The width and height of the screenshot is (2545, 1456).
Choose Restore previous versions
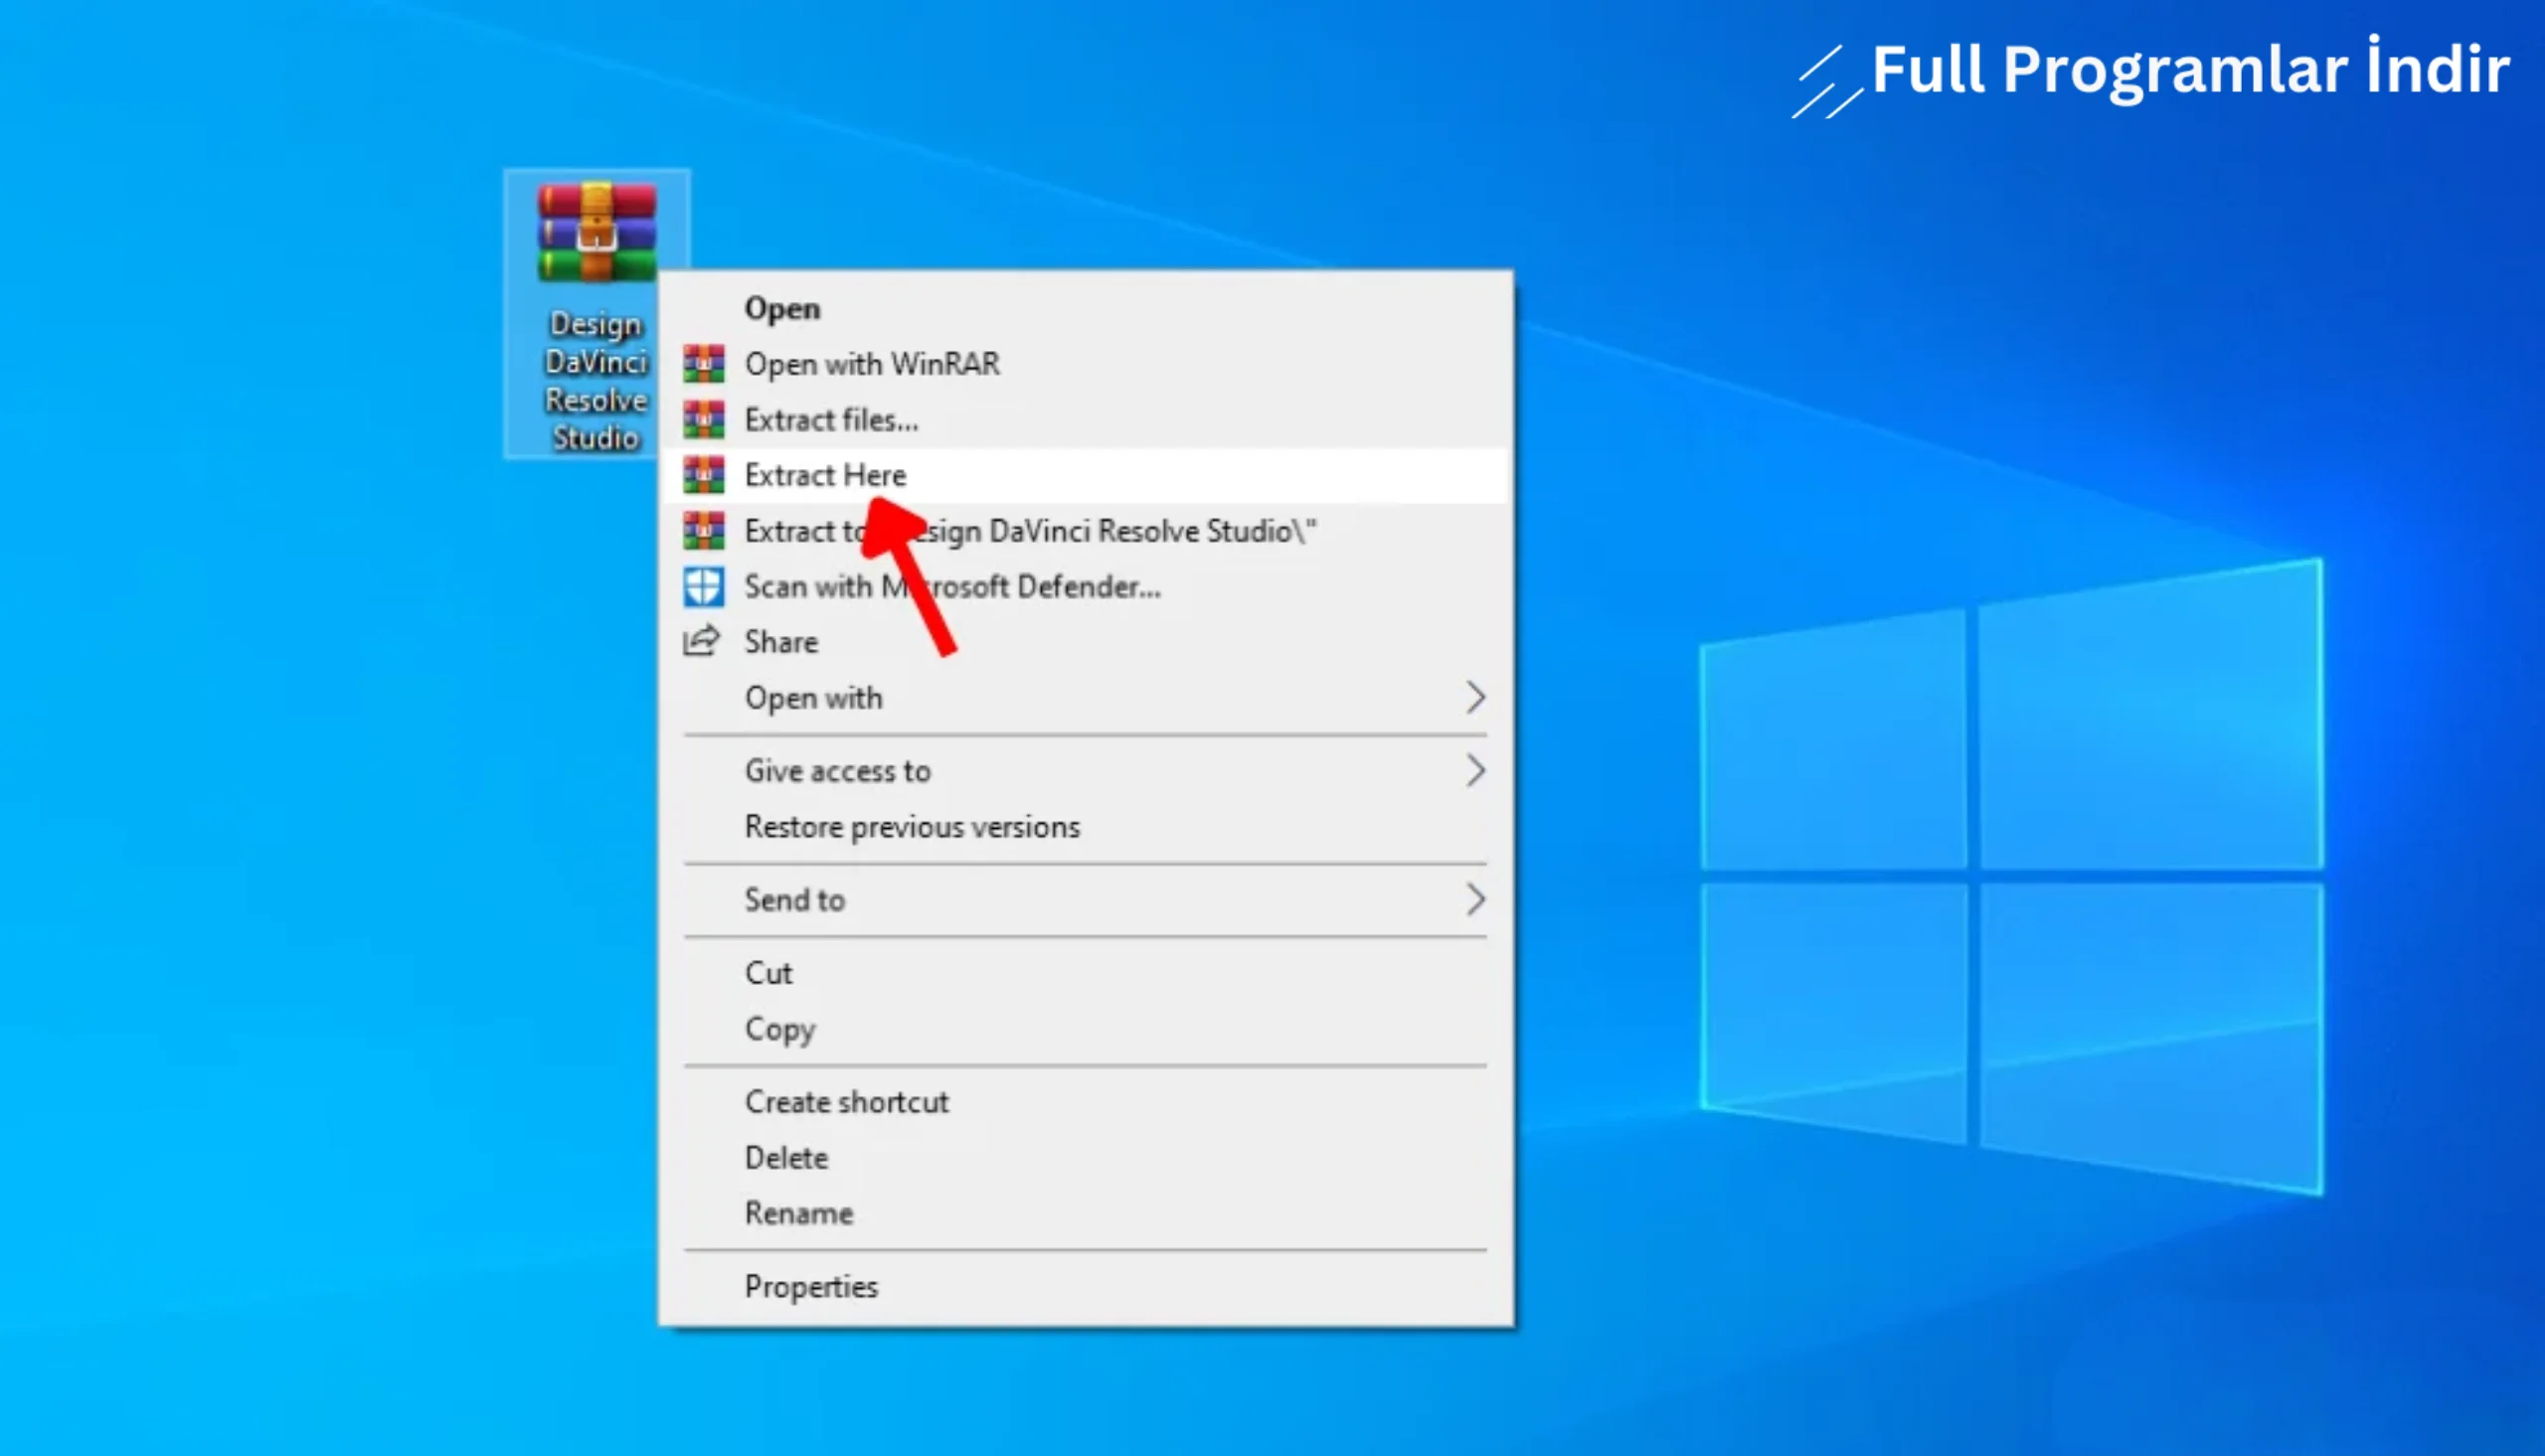tap(1085, 827)
